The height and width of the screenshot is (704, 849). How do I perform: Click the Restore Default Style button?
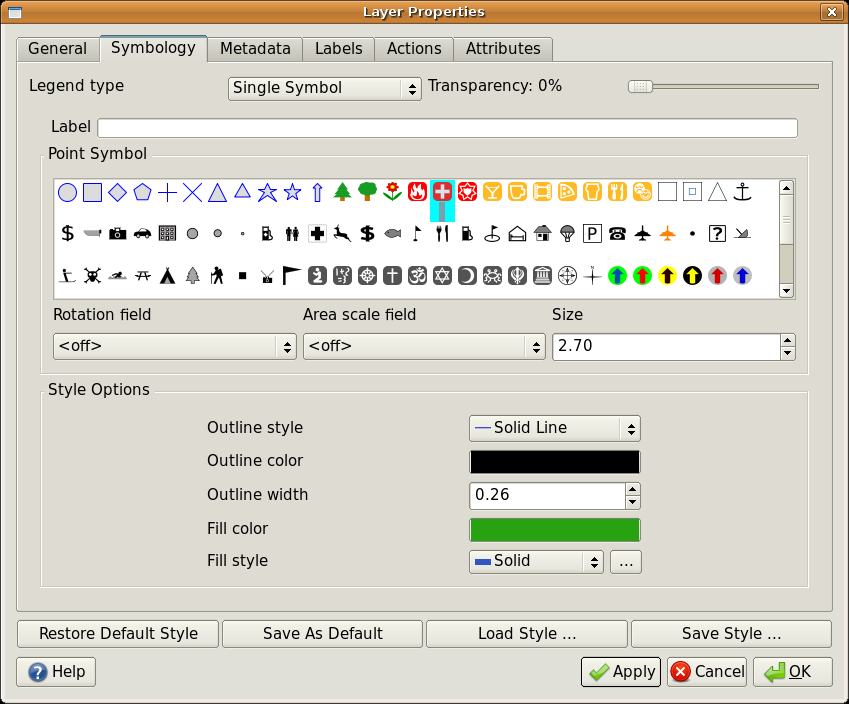pos(117,633)
